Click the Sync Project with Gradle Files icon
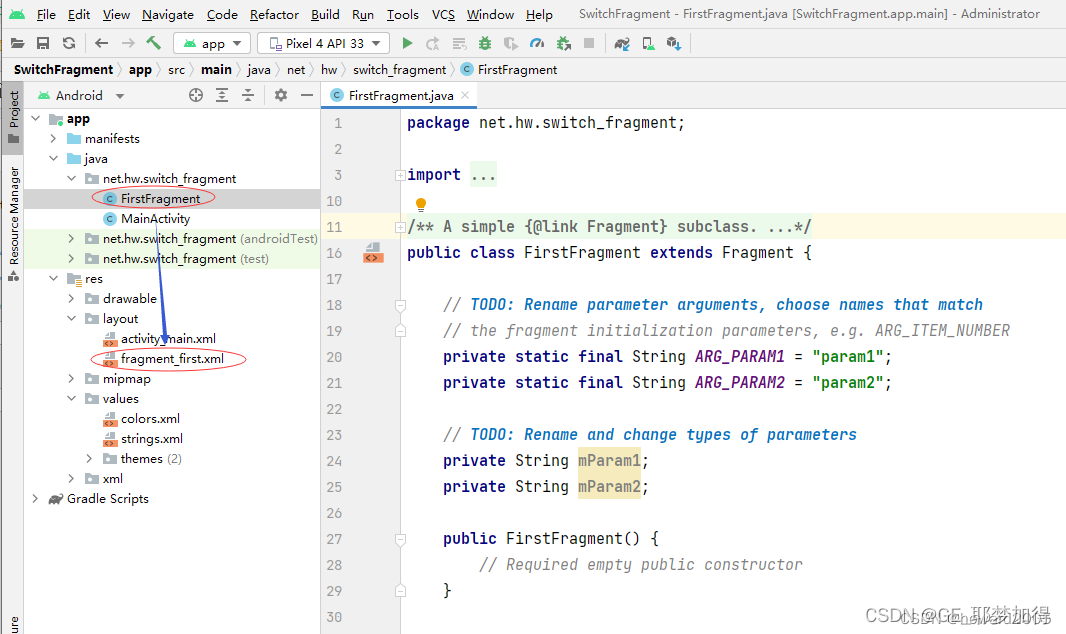Viewport: 1066px width, 634px height. 622,43
